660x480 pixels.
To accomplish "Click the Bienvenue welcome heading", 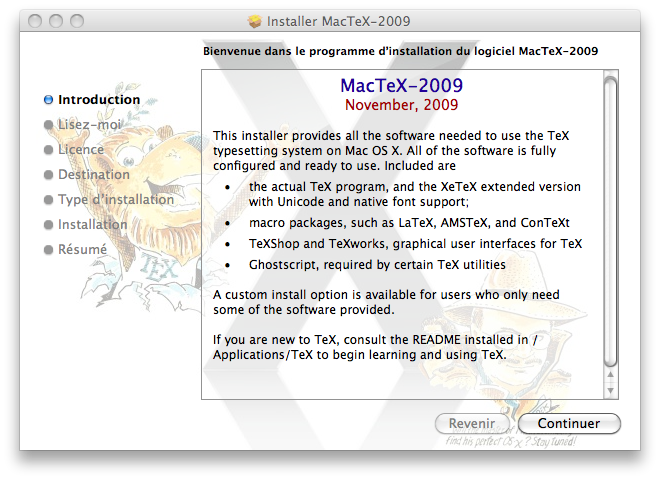I will point(400,51).
